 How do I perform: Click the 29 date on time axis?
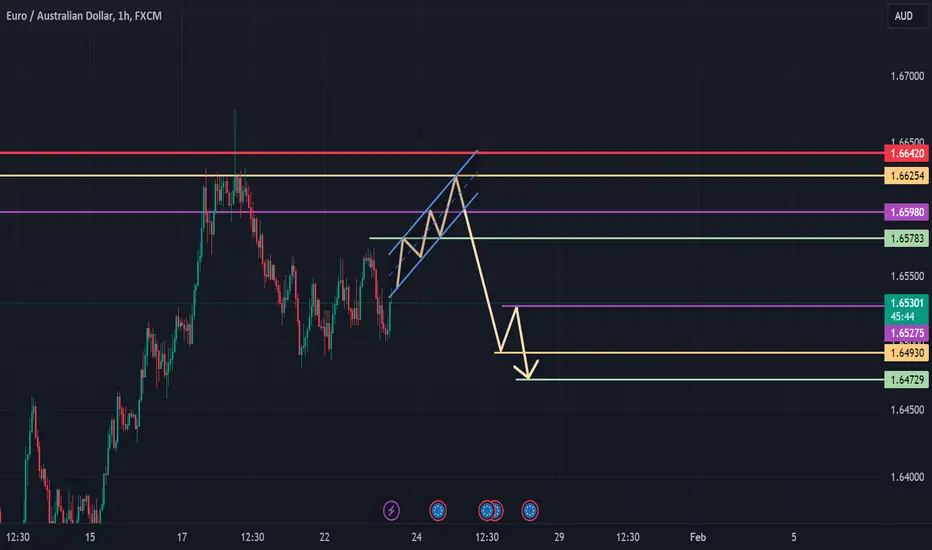pyautogui.click(x=559, y=537)
